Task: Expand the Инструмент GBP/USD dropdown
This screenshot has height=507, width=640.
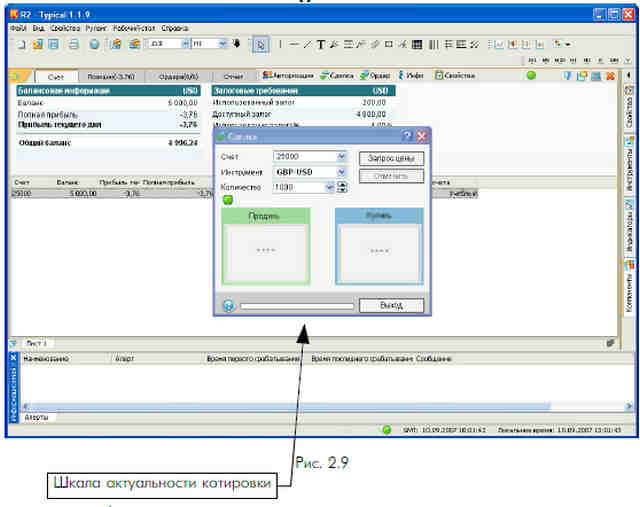Action: coord(342,172)
